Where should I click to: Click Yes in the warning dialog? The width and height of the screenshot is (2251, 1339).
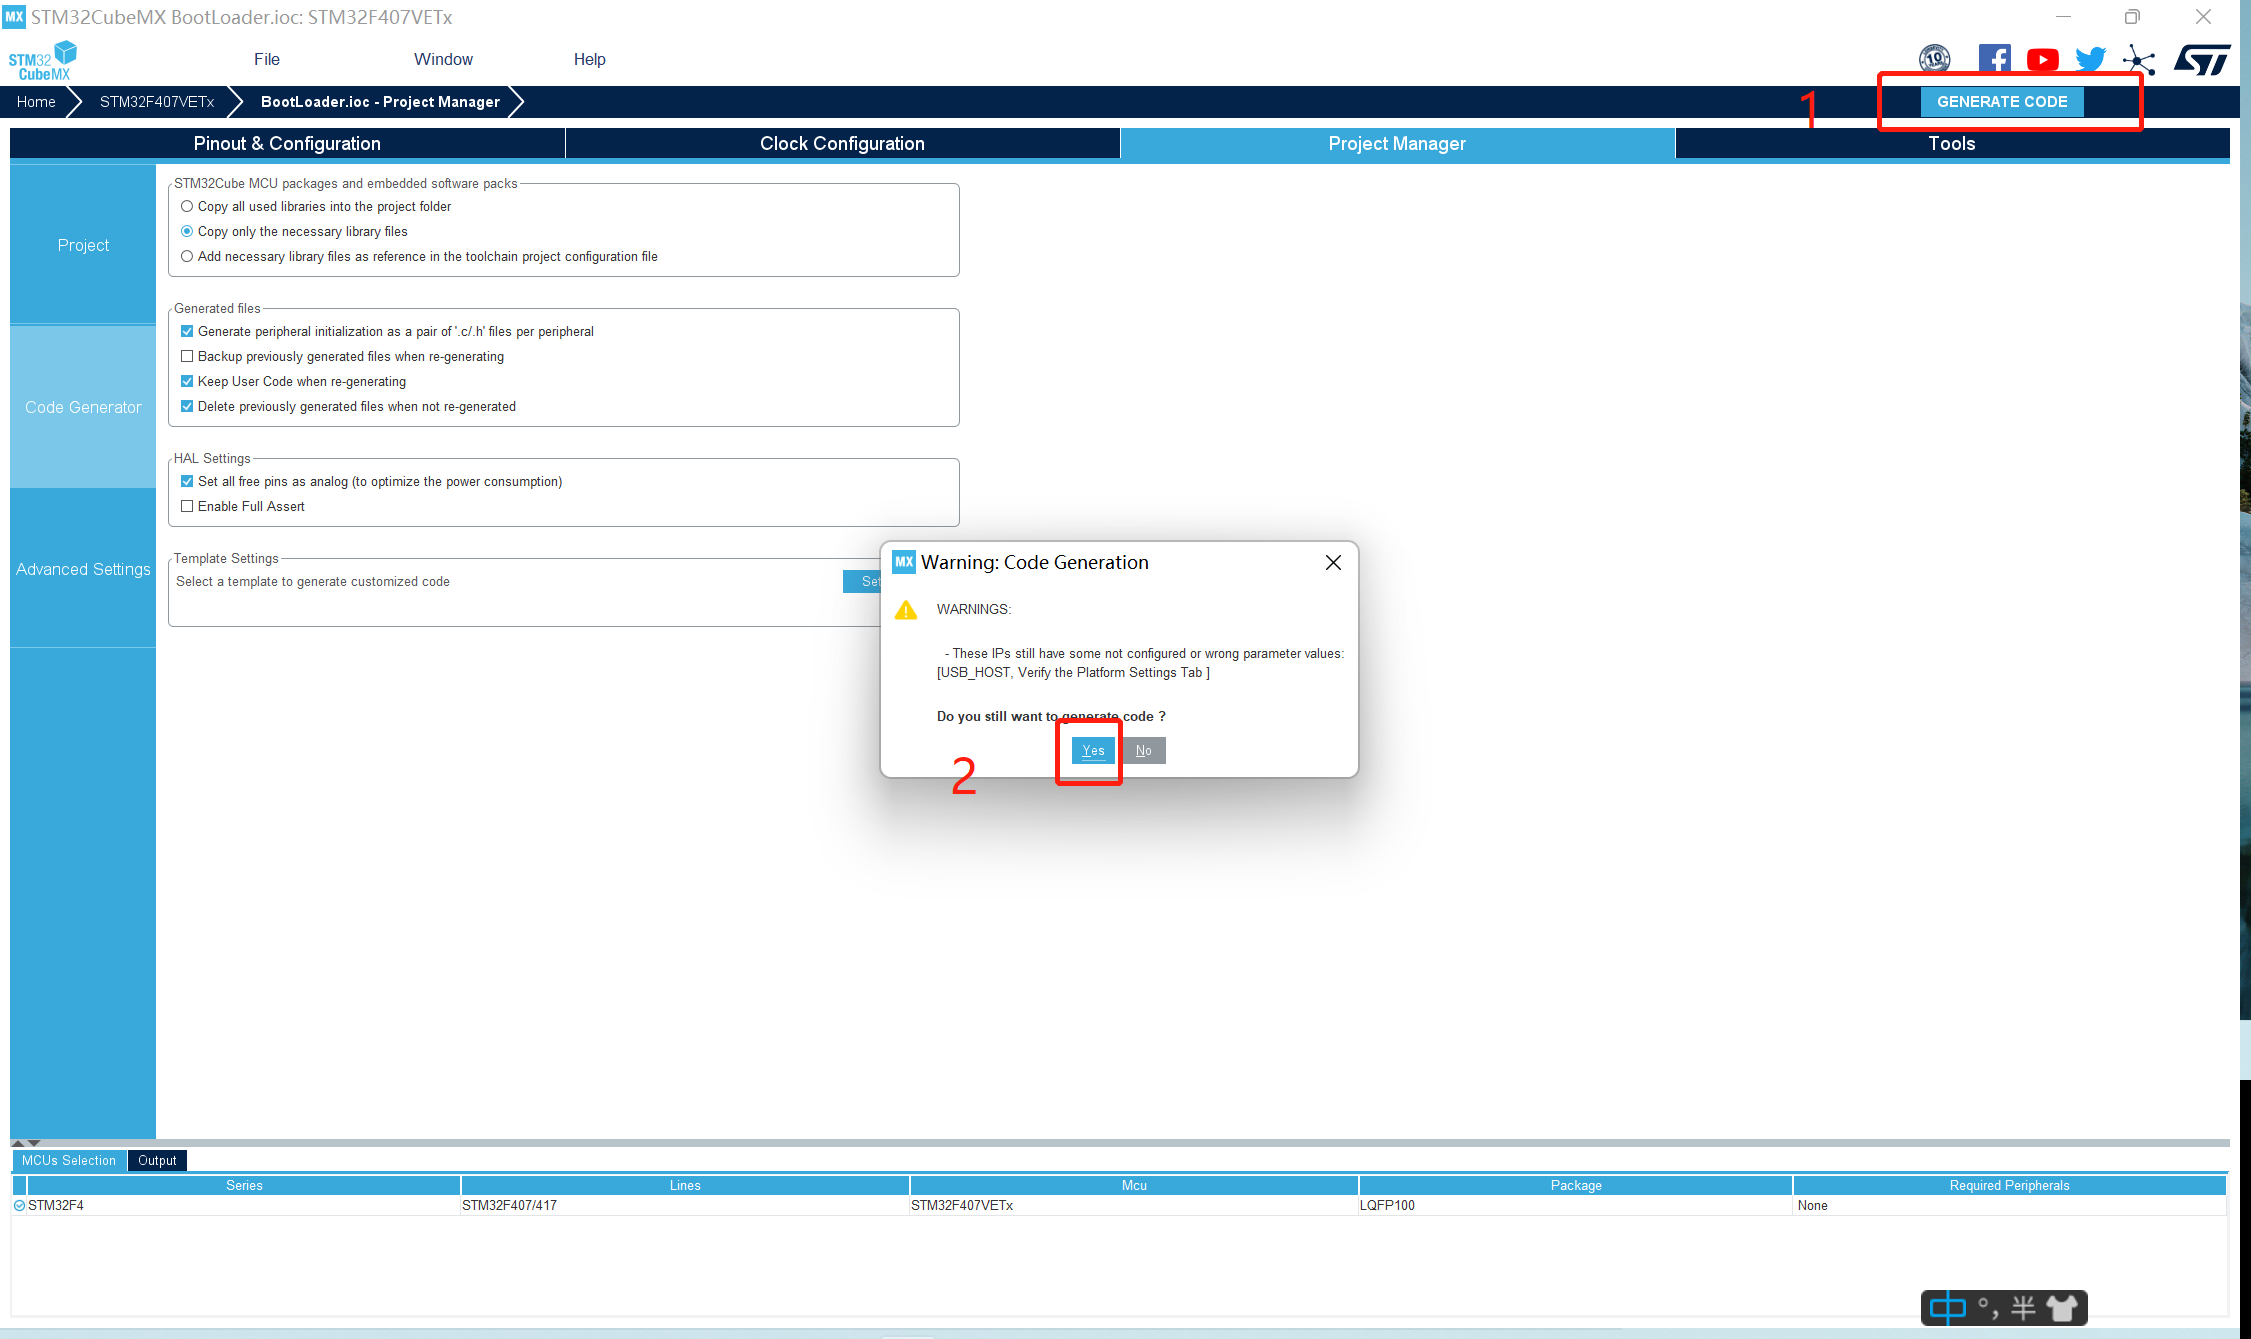pyautogui.click(x=1093, y=750)
